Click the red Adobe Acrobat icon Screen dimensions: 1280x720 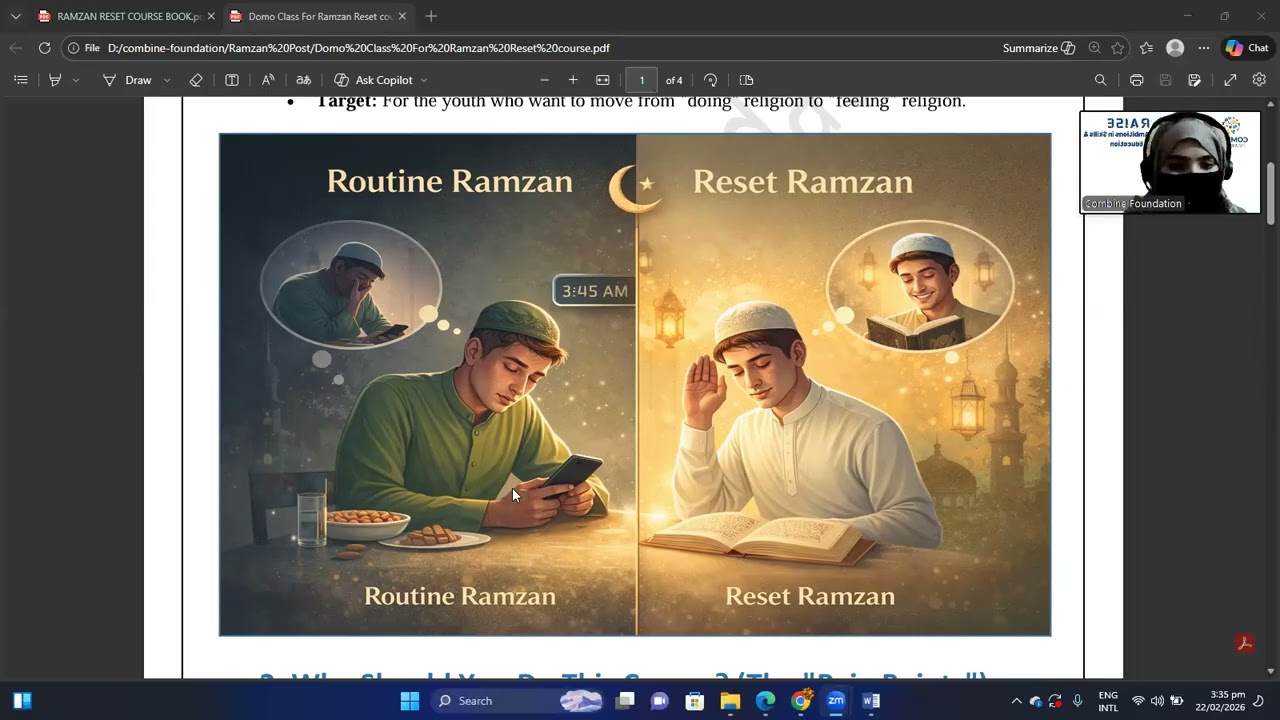(x=1245, y=643)
